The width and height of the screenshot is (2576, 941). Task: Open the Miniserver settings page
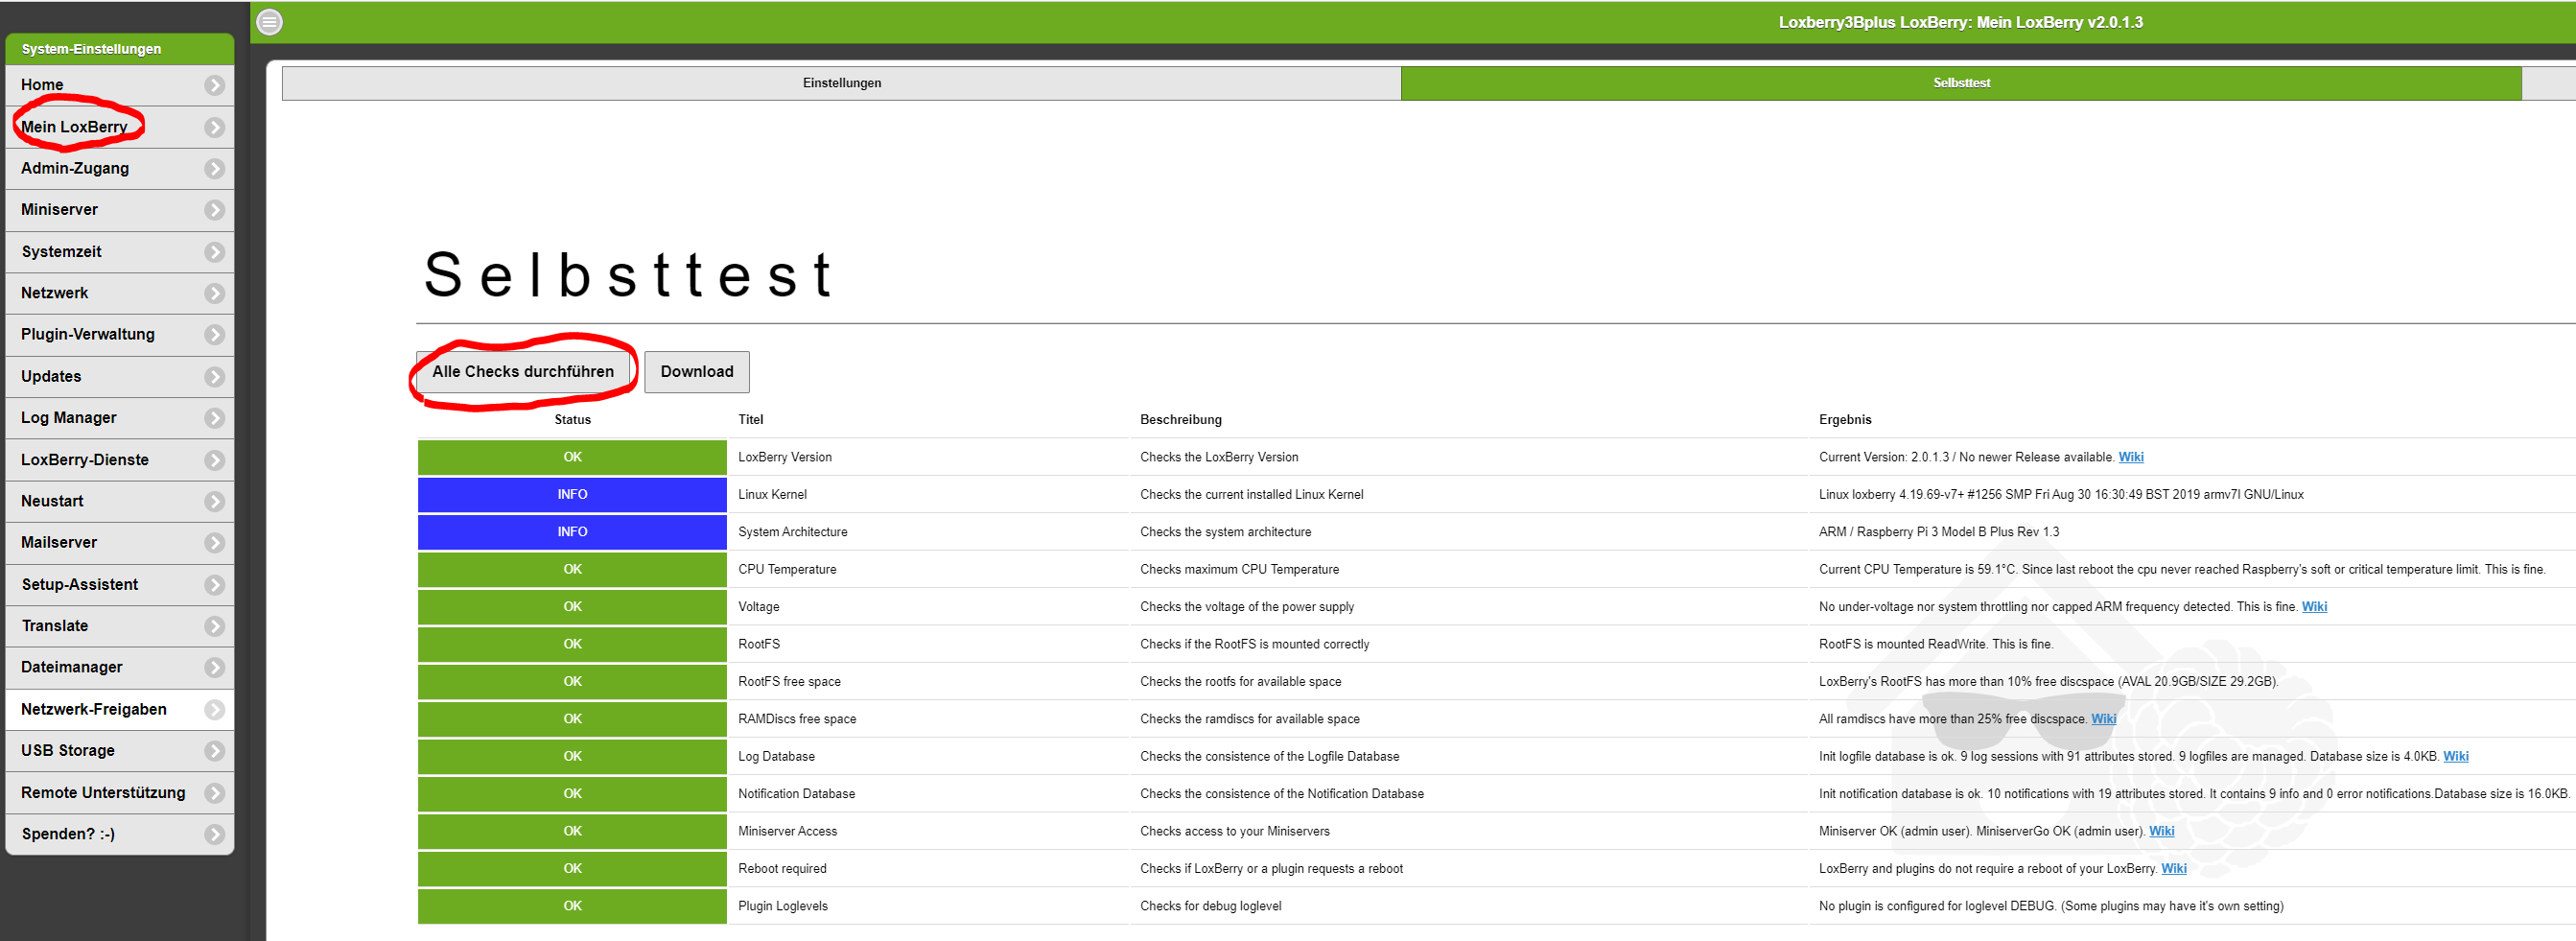120,210
